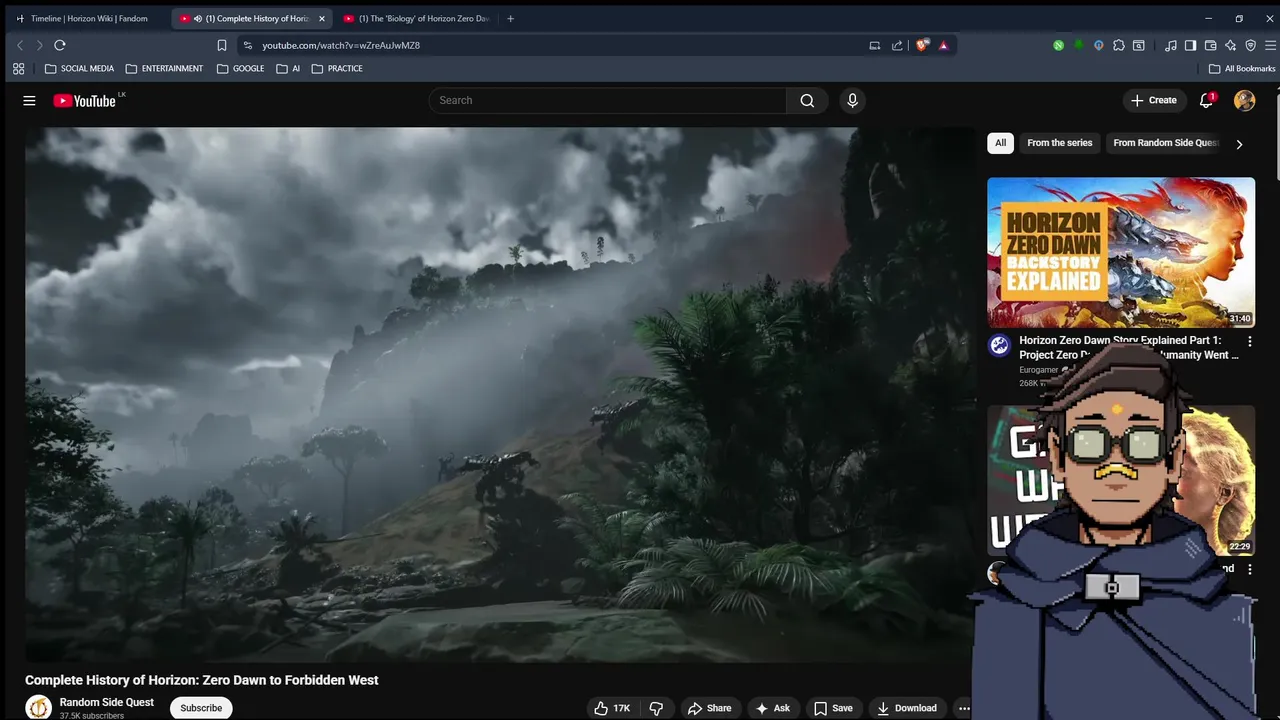Open AI bookmarks folder
The image size is (1280, 720).
tap(288, 69)
